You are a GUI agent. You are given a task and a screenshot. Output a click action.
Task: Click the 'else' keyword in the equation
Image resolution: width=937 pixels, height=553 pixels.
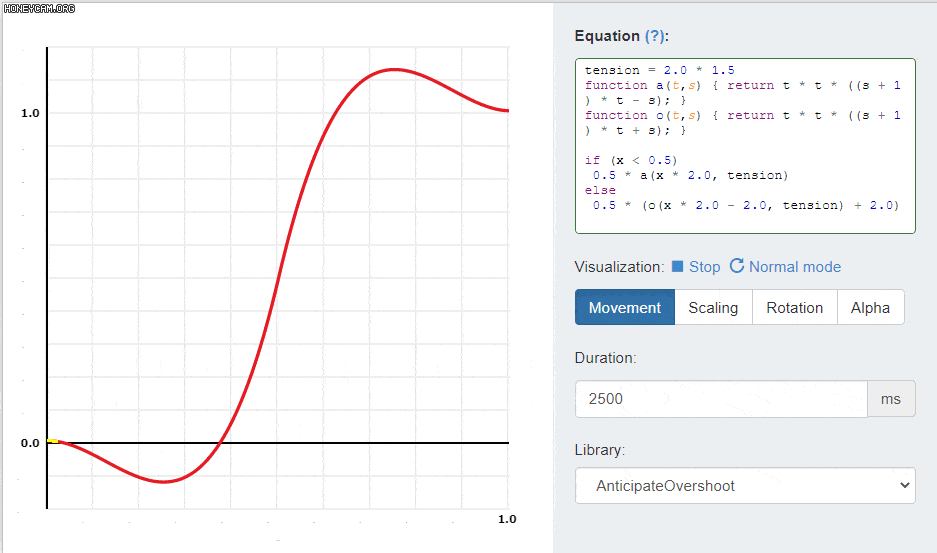click(600, 190)
